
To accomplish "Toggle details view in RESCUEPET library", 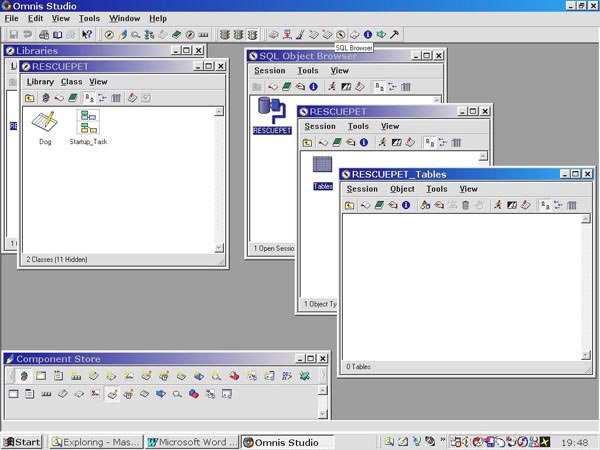I will (x=116, y=98).
